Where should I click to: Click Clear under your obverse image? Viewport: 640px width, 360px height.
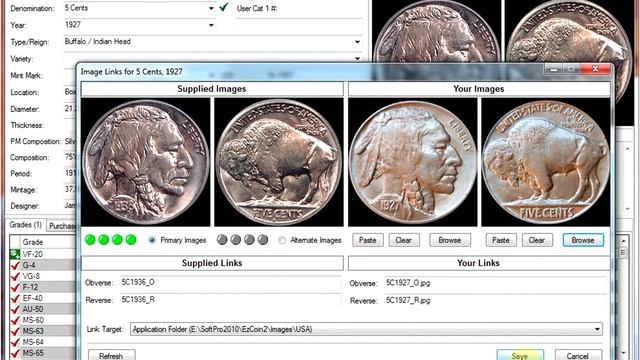tap(403, 240)
